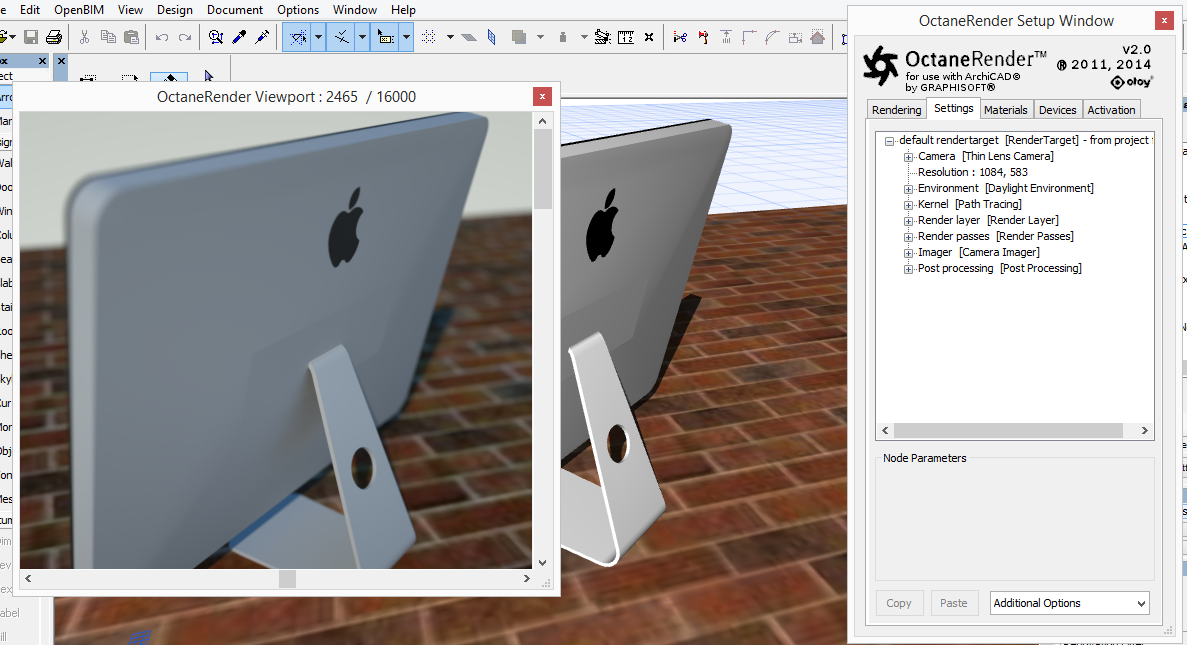
Task: Select the Resolution : 1084, 583 row
Action: [973, 173]
